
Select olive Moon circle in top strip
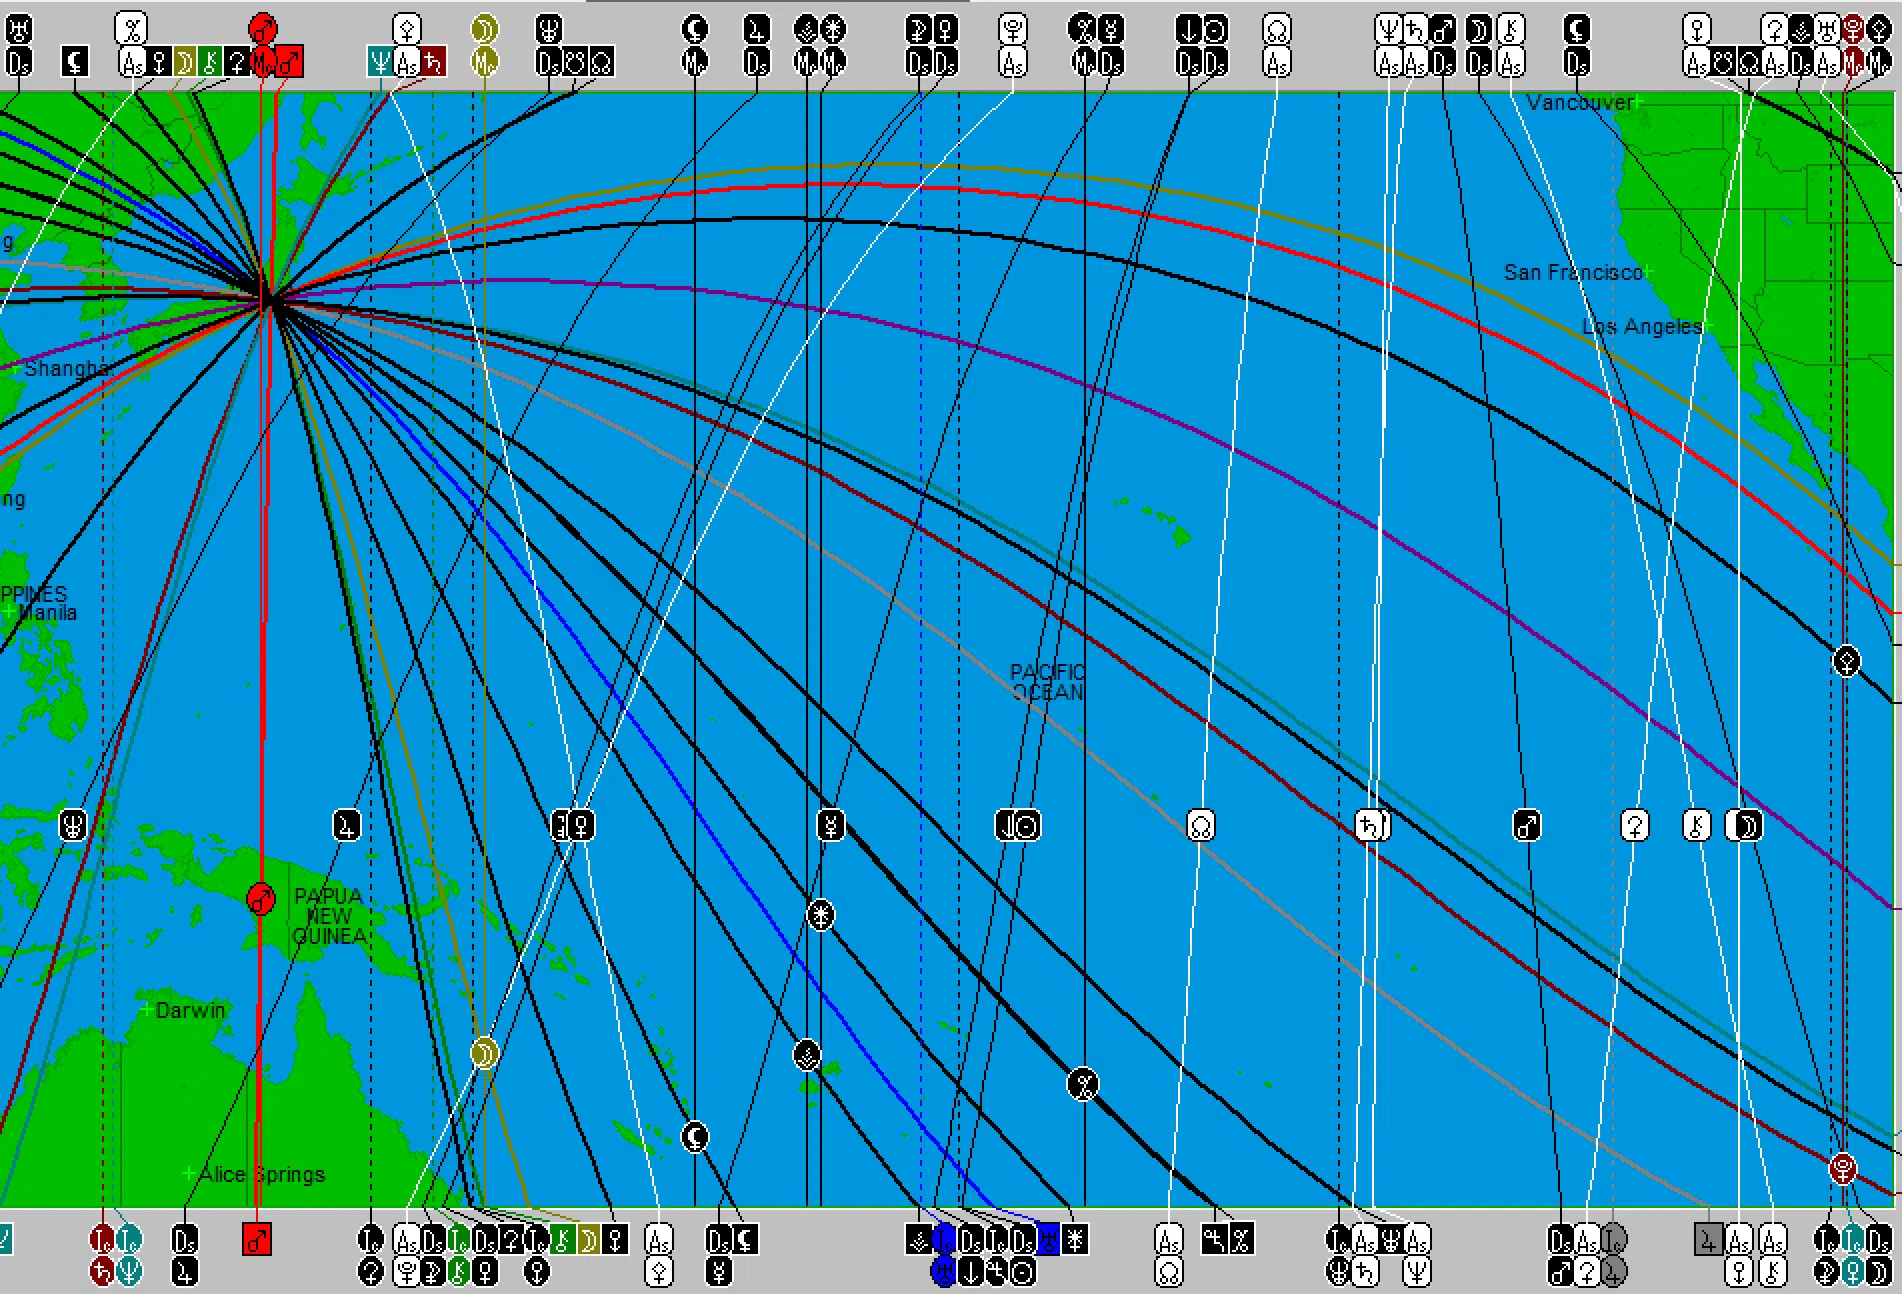[x=484, y=28]
